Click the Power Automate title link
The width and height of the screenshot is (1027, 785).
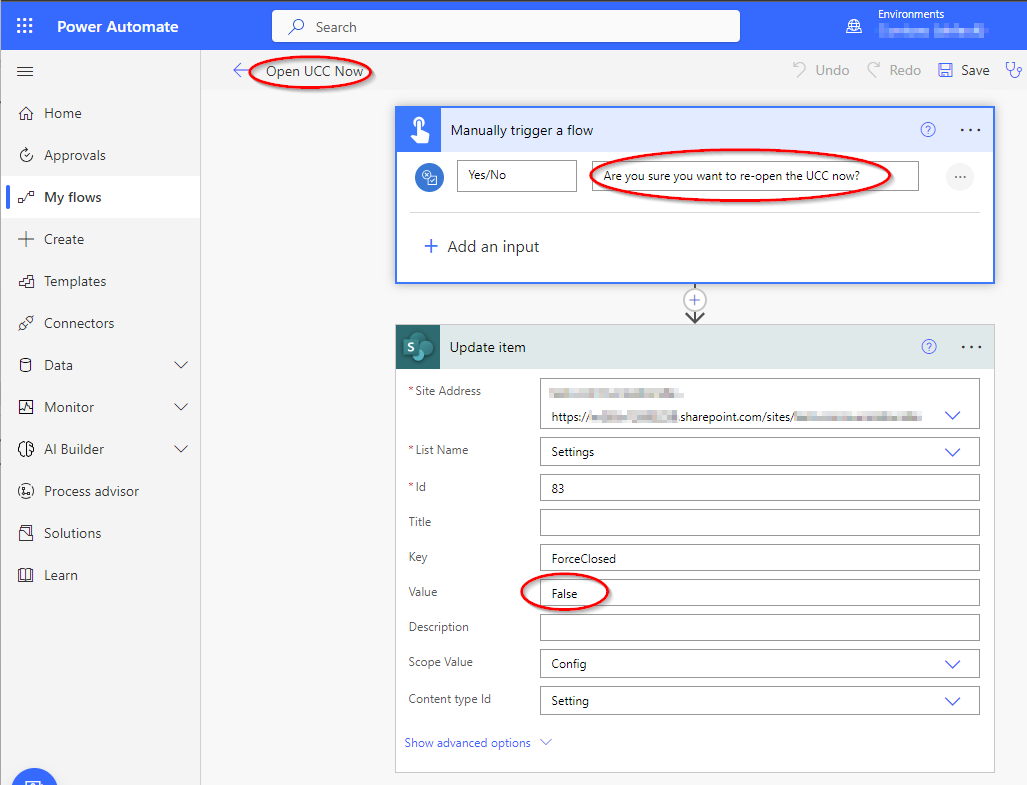point(118,26)
